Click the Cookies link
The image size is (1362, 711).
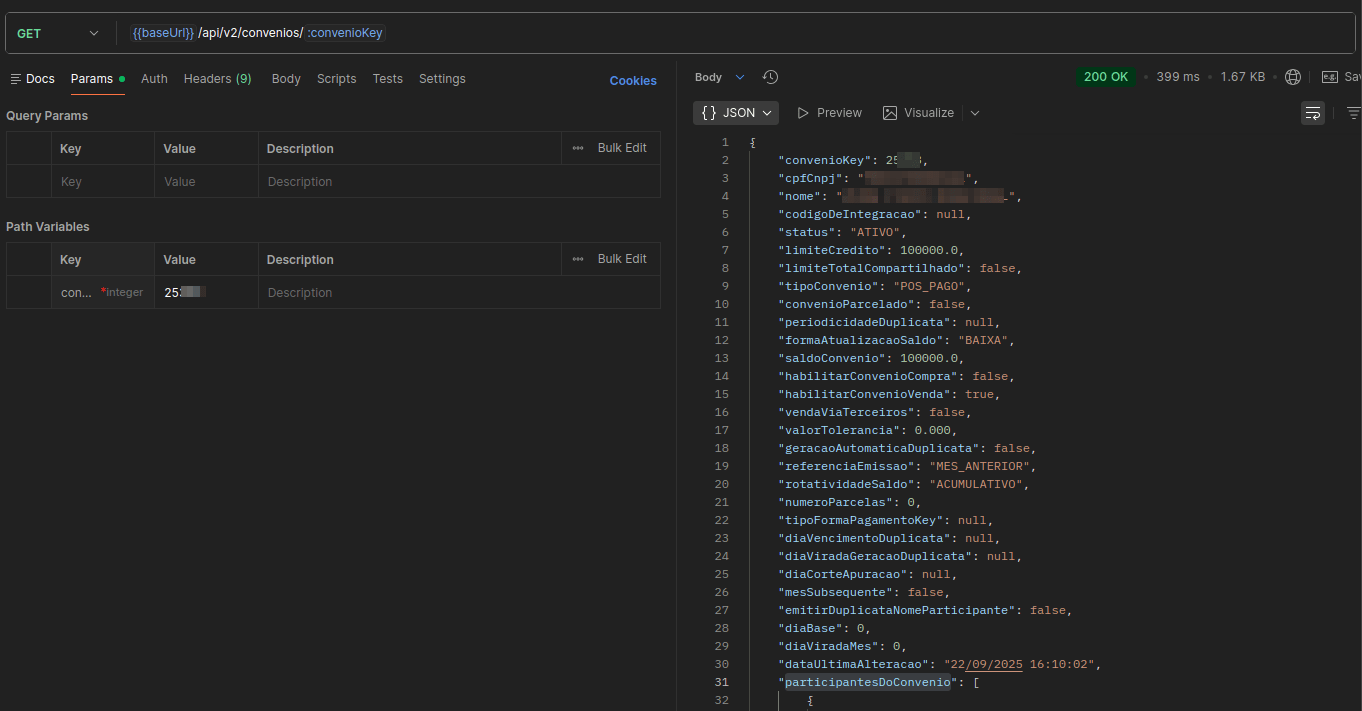[x=633, y=81]
